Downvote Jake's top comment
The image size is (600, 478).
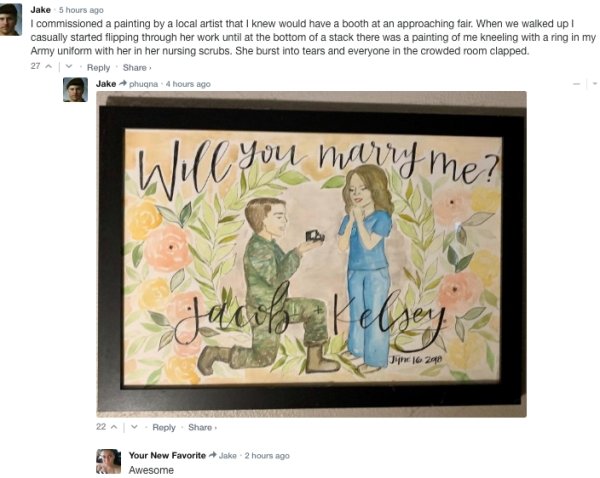tap(69, 67)
